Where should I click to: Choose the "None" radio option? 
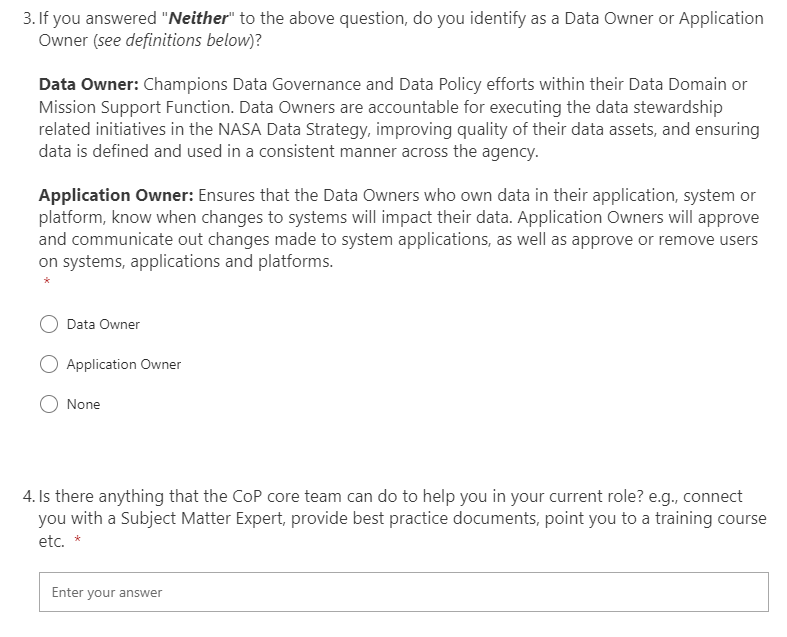(x=49, y=404)
